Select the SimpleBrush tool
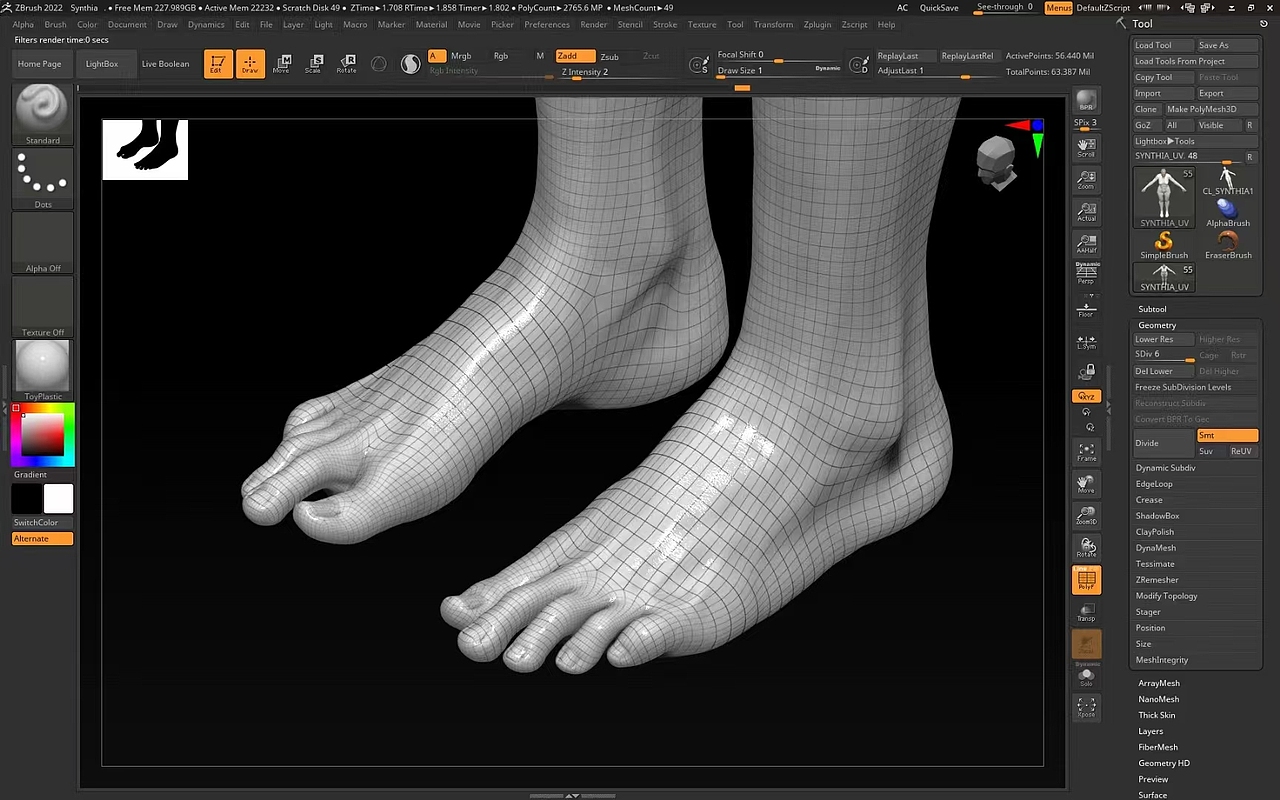Image resolution: width=1280 pixels, height=800 pixels. click(x=1163, y=246)
